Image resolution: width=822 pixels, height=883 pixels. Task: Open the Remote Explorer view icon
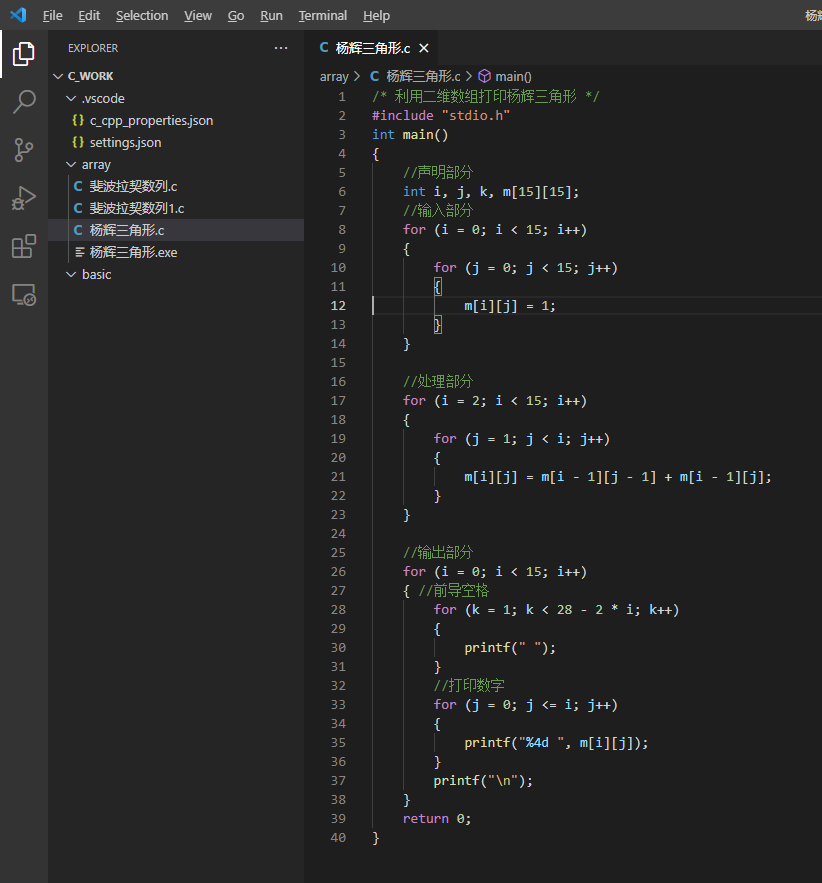(x=24, y=295)
